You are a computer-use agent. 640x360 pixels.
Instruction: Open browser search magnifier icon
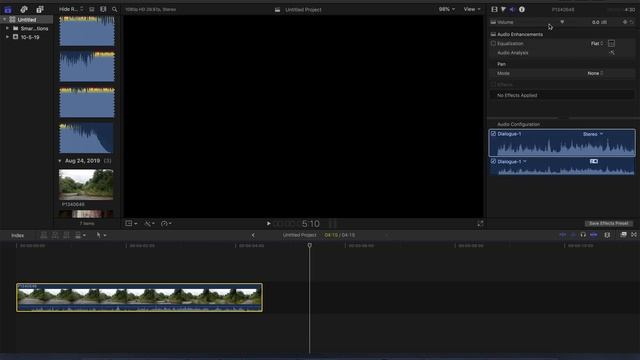coord(115,9)
